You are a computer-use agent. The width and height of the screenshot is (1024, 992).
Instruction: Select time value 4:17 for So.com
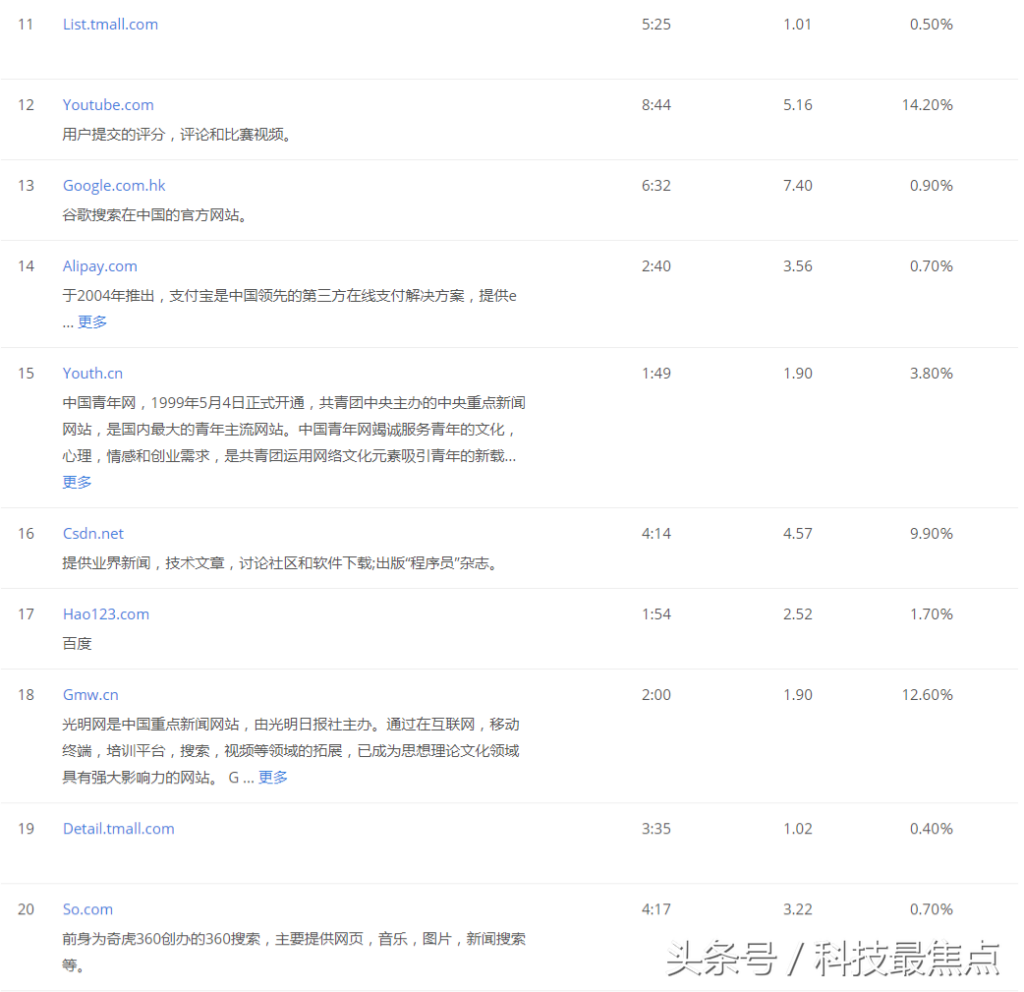point(656,909)
